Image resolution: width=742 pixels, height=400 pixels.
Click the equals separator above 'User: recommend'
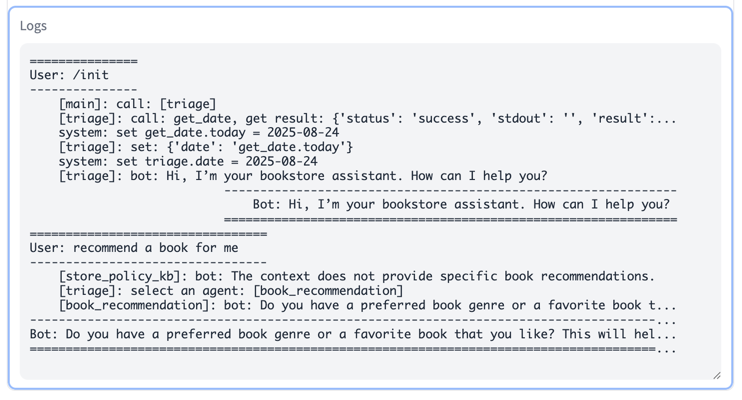148,234
